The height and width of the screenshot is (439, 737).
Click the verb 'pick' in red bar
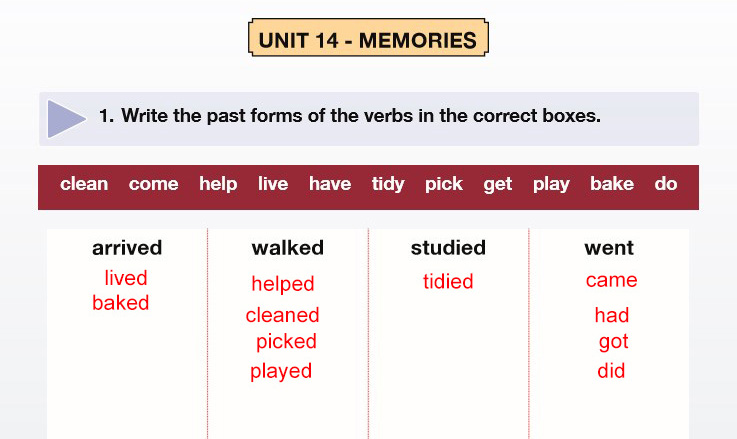point(444,184)
